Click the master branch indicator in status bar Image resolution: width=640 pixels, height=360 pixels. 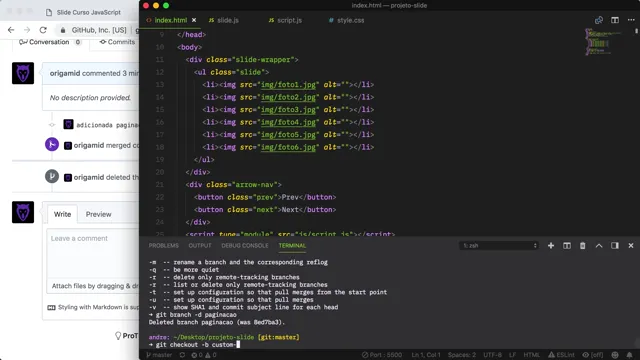tap(159, 355)
